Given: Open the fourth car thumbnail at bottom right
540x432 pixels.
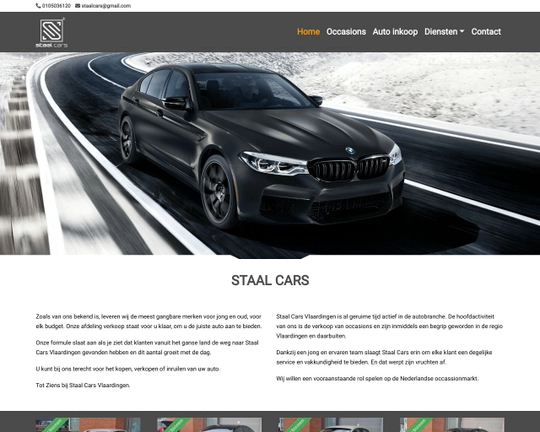Looking at the screenshot, I should pyautogui.click(x=452, y=425).
